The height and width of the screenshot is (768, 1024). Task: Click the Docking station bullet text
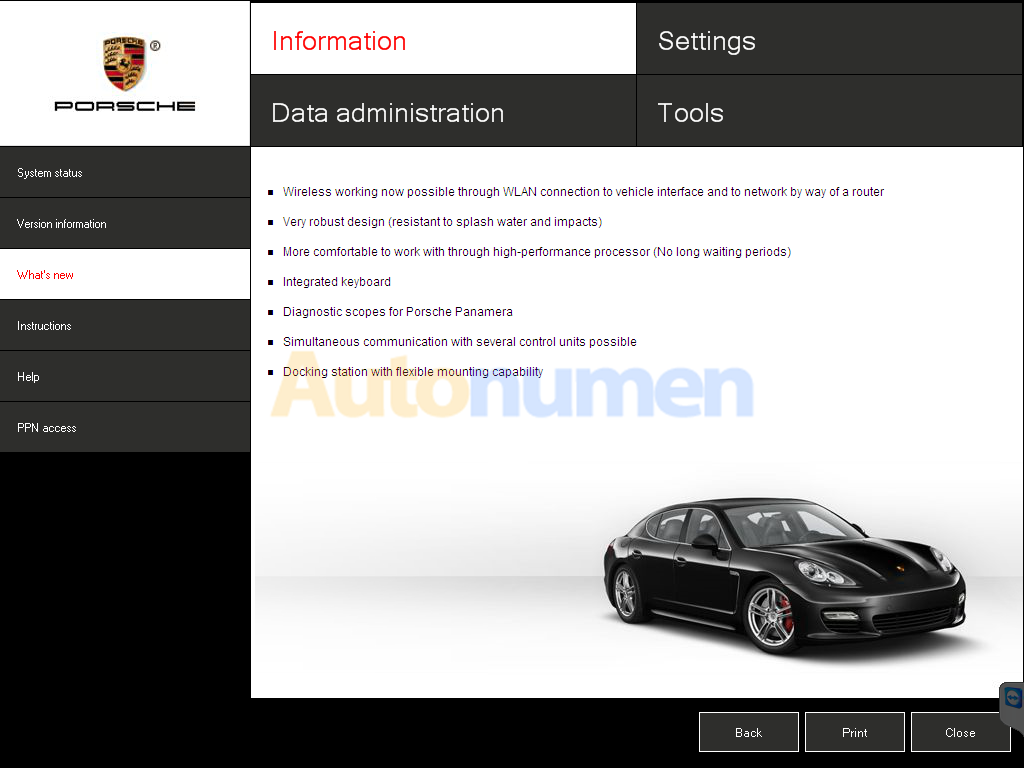pyautogui.click(x=412, y=372)
